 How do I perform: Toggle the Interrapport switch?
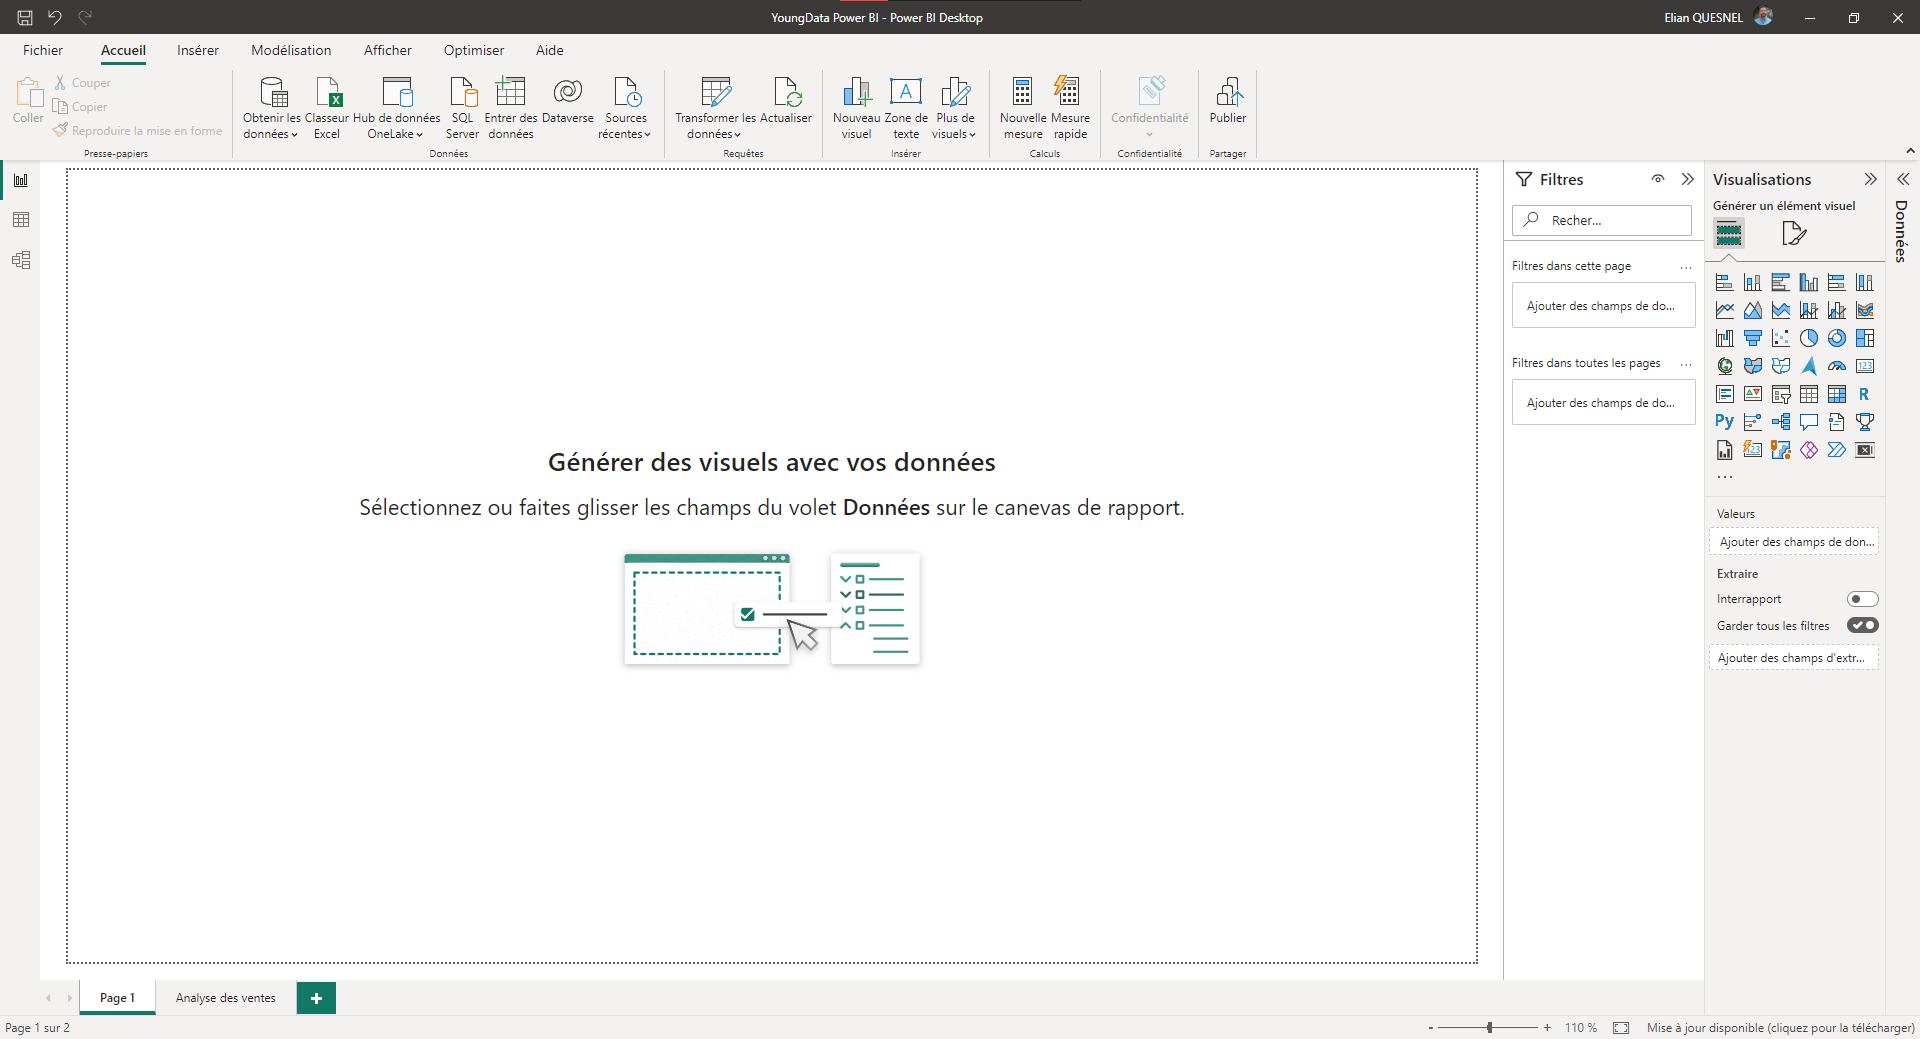click(1862, 599)
